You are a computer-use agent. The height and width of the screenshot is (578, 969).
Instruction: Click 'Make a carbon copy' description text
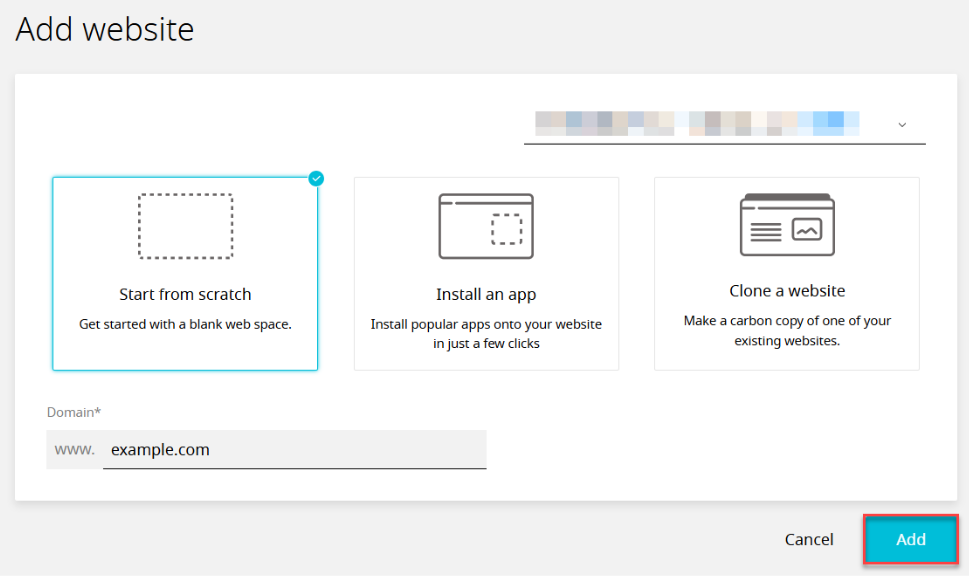coord(787,331)
